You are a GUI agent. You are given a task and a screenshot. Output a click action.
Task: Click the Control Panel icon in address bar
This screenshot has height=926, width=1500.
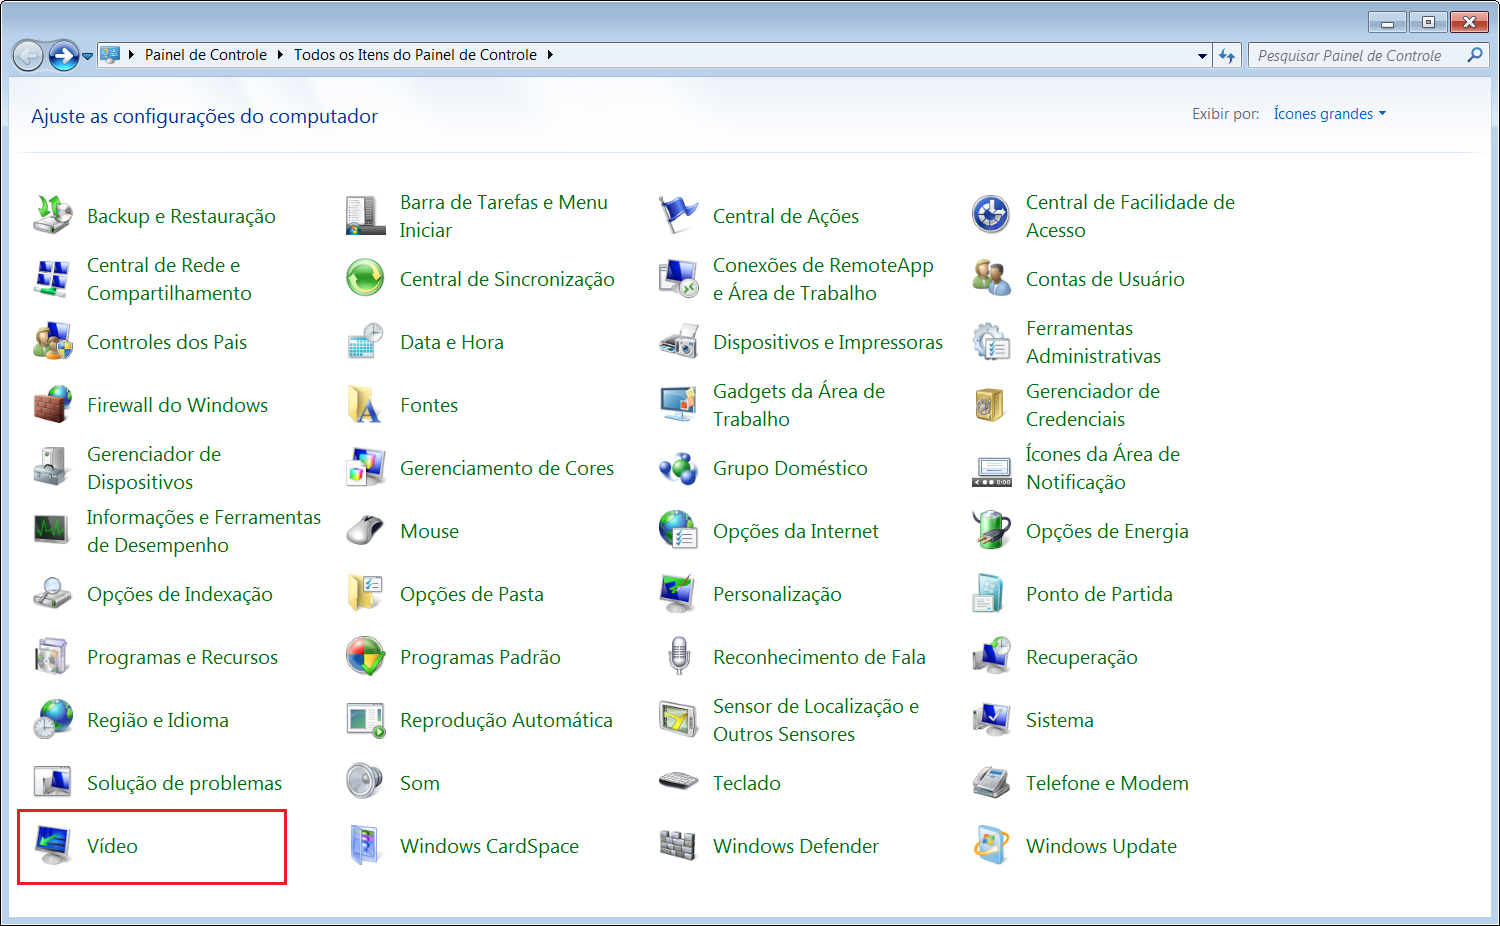(x=110, y=55)
